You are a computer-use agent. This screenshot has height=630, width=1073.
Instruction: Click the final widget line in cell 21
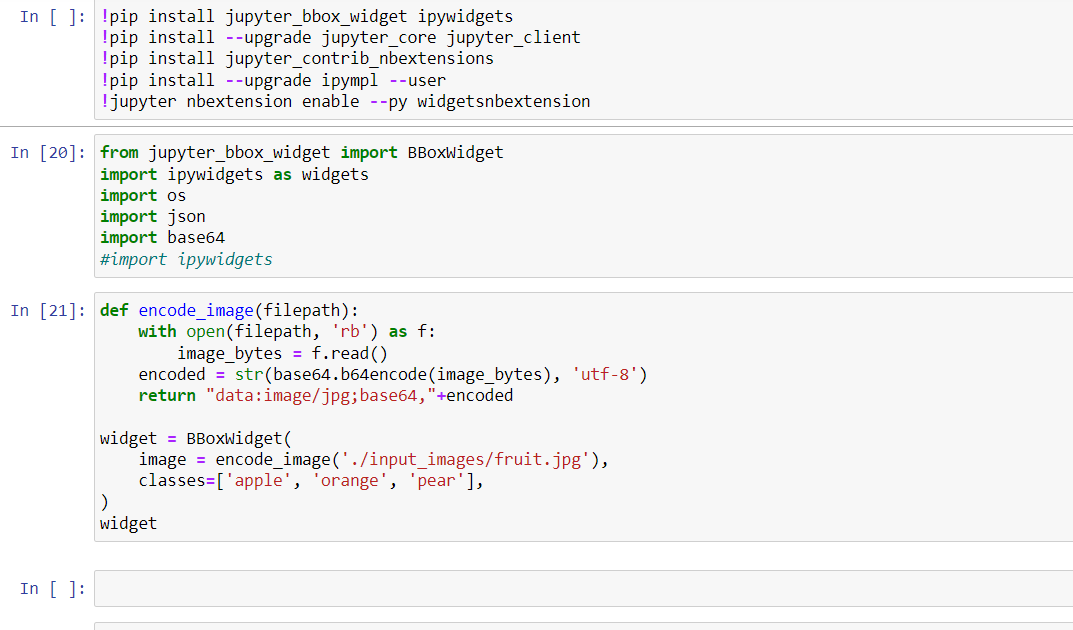(x=122, y=522)
